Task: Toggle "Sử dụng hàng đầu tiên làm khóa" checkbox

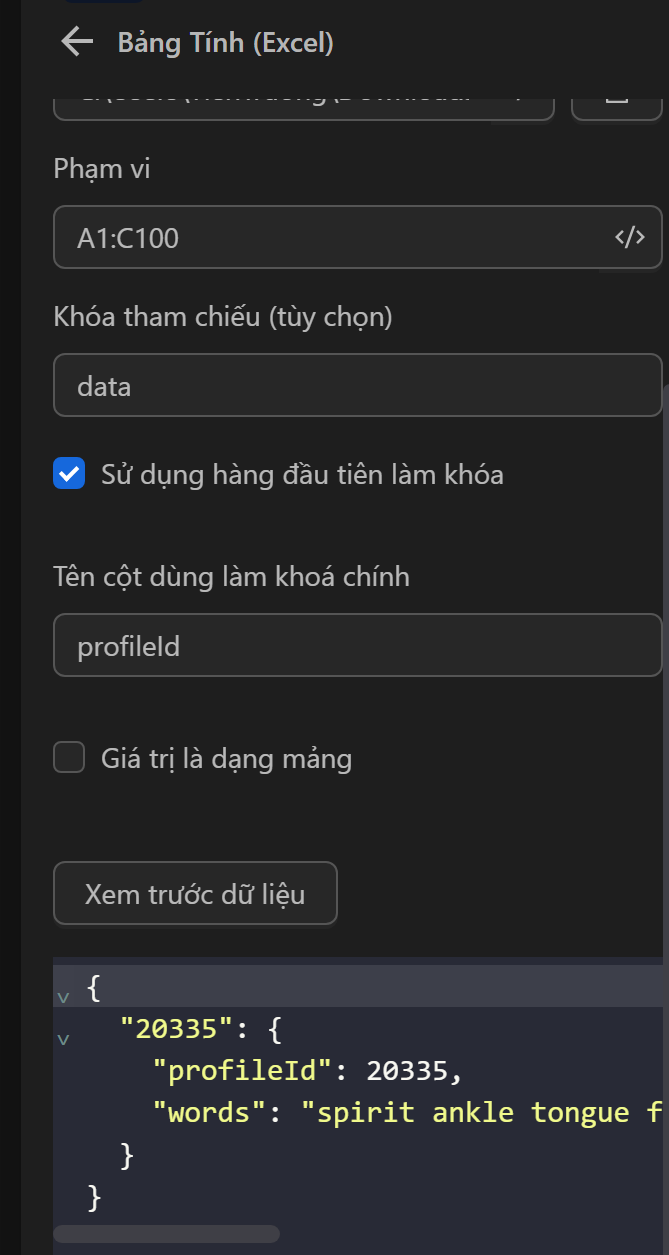Action: point(69,474)
